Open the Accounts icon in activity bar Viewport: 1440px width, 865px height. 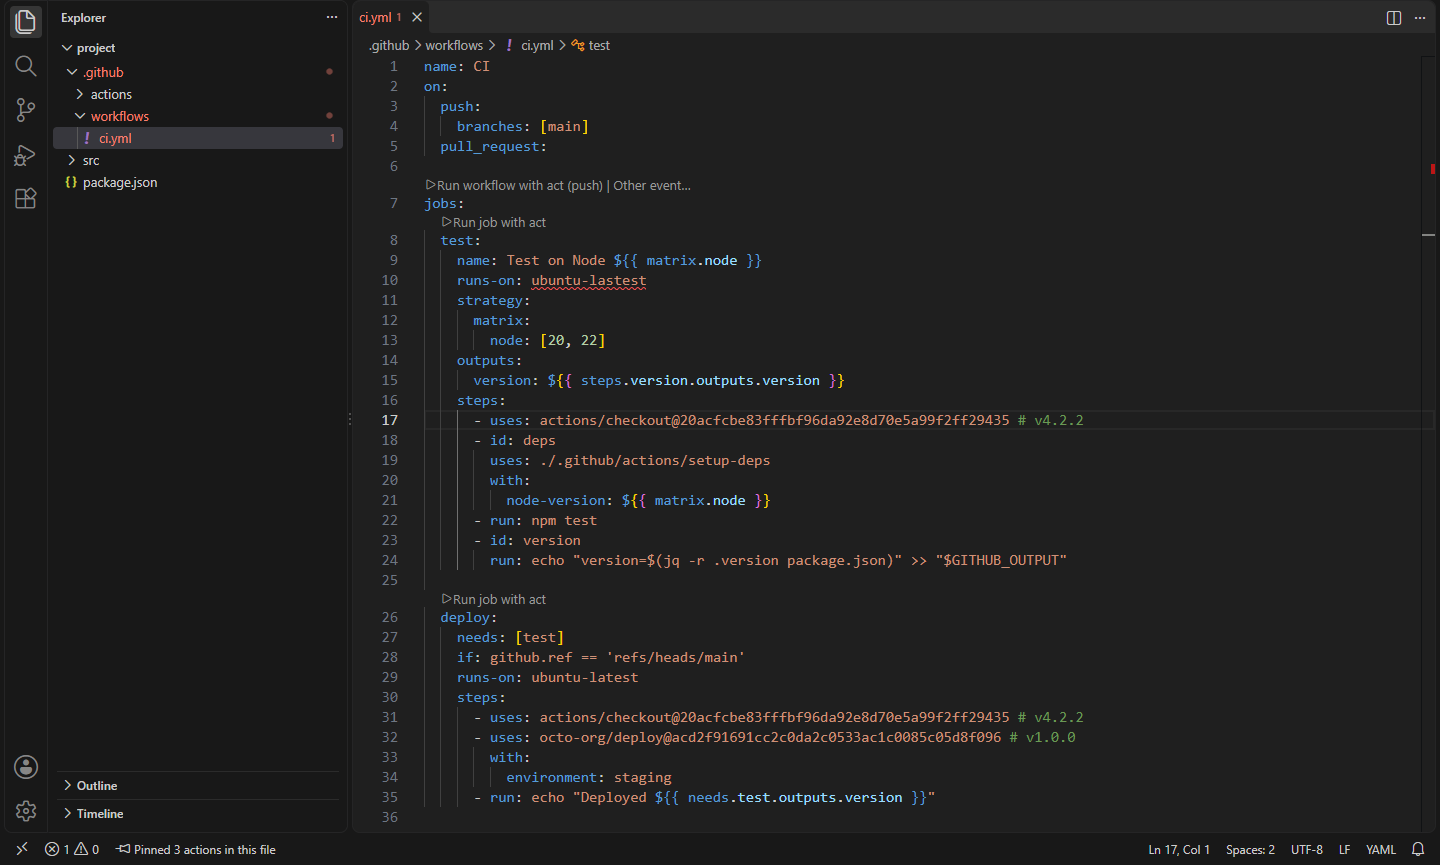click(26, 767)
